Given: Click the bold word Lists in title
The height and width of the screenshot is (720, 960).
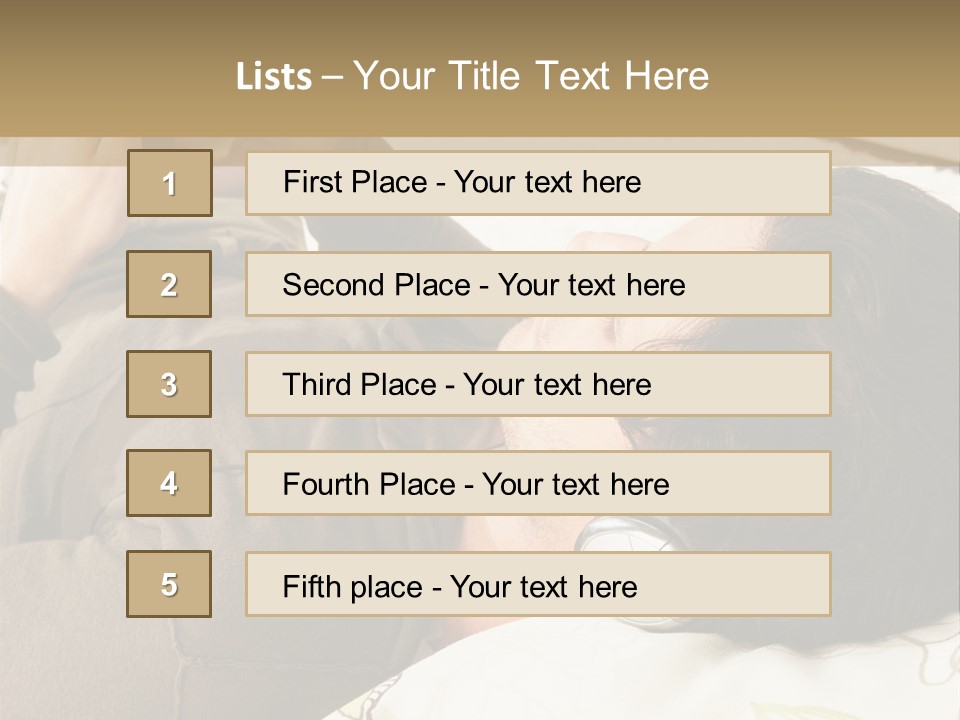Looking at the screenshot, I should (x=274, y=77).
